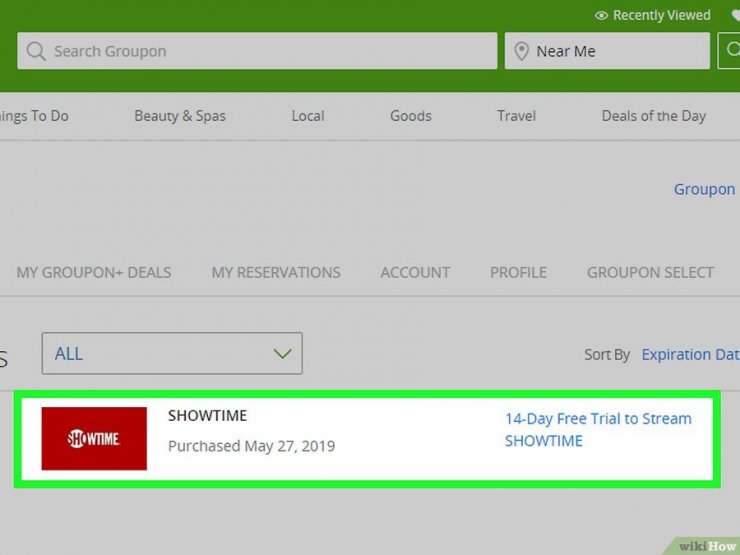Click the eye icon next to Recently Viewed
The image size is (740, 555).
[601, 16]
